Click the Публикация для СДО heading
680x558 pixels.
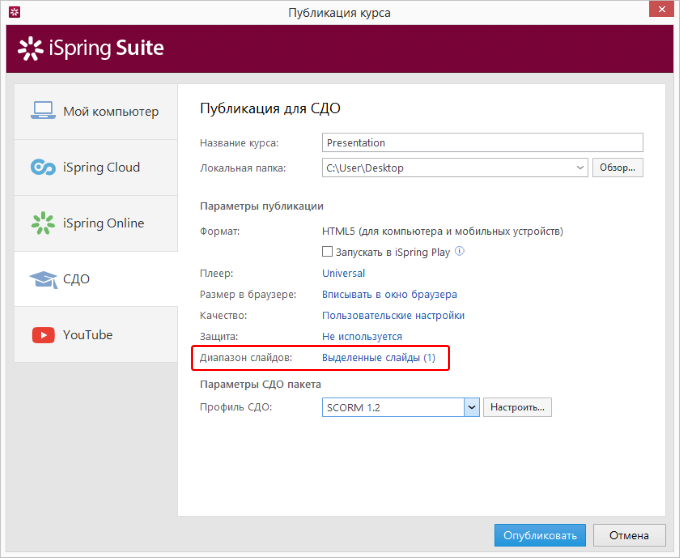click(270, 108)
